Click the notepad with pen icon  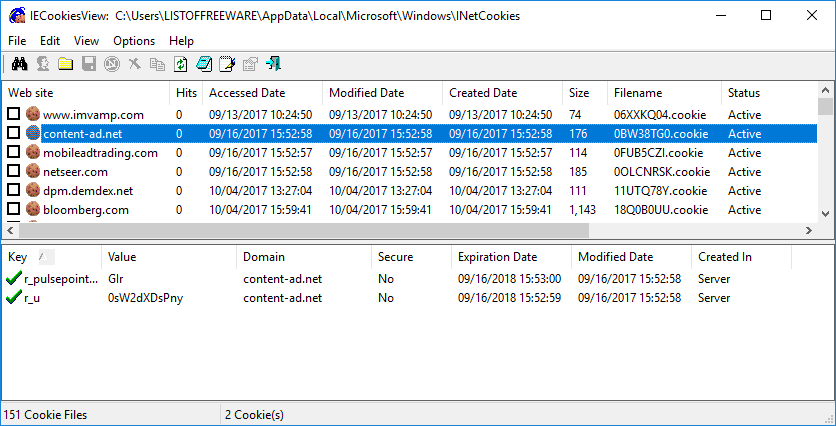227,65
